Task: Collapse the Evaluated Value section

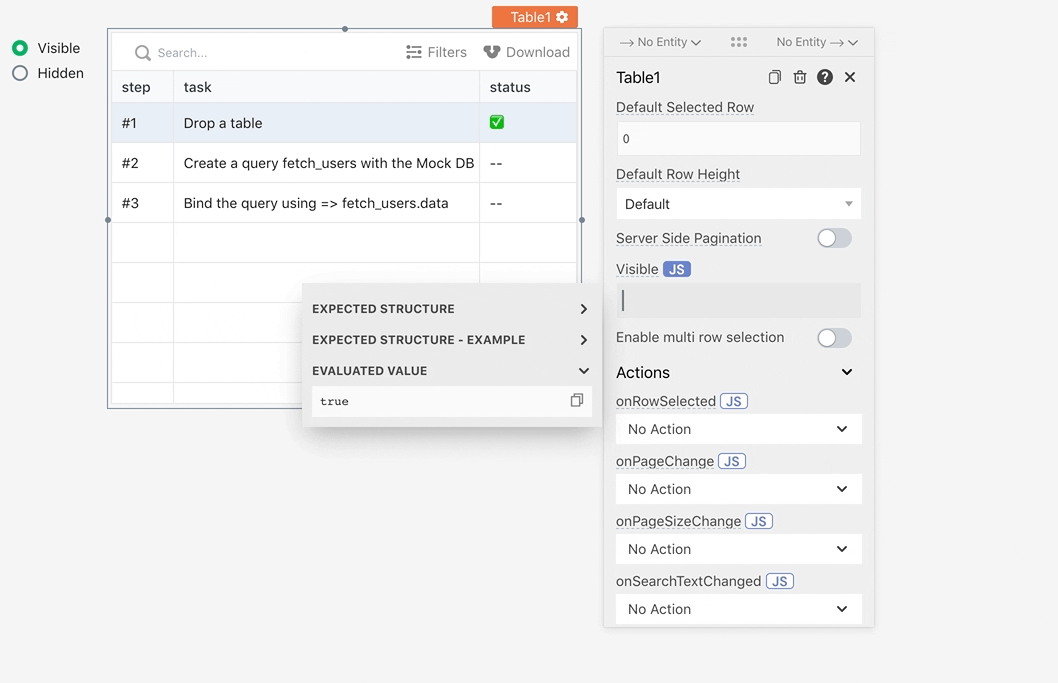Action: [x=450, y=371]
